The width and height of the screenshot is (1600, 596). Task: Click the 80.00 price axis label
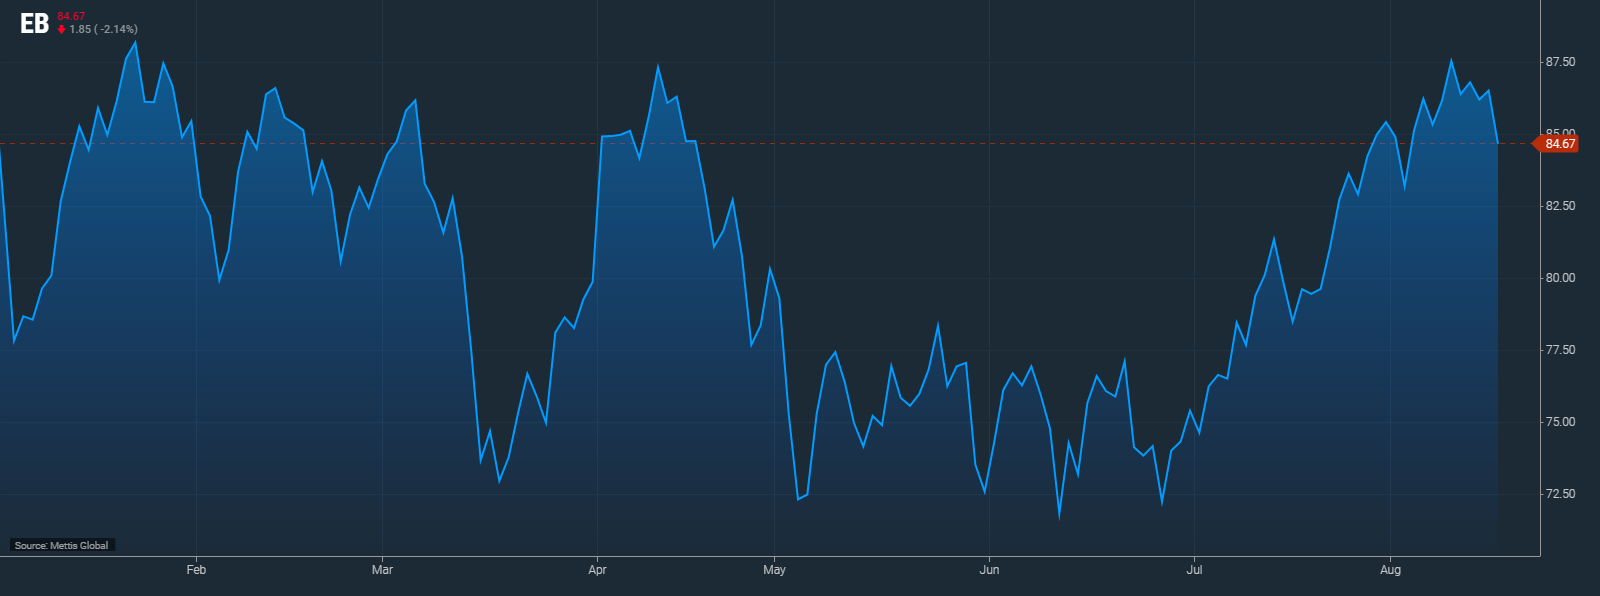coord(1560,278)
